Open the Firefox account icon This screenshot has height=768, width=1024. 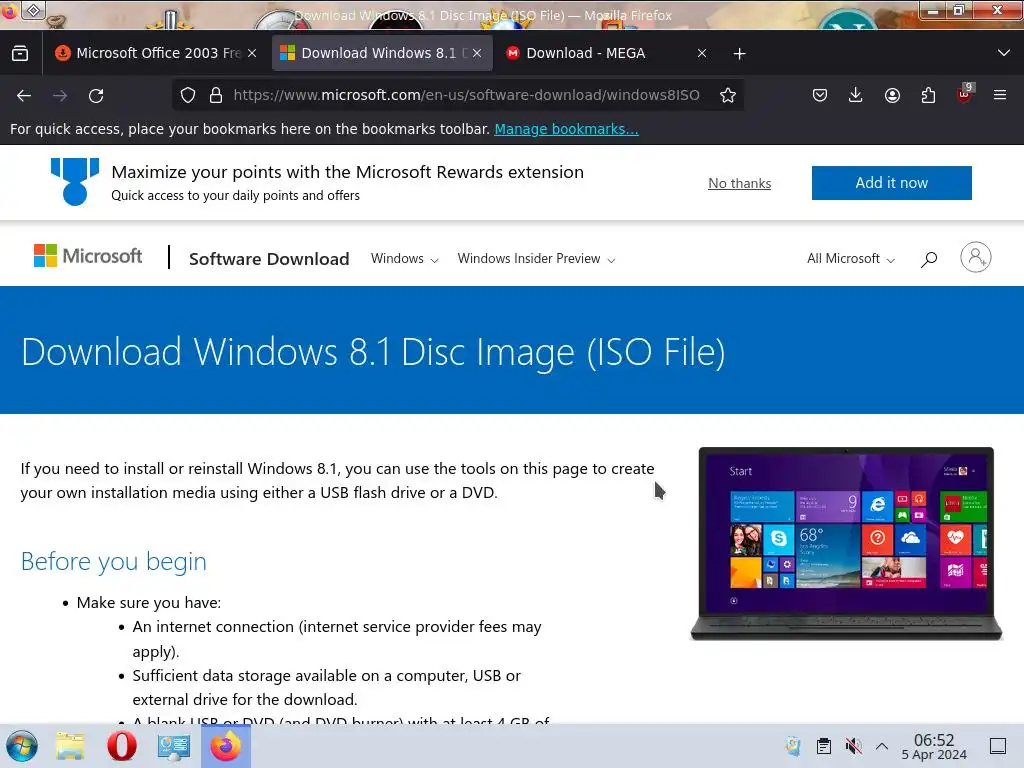tap(892, 95)
